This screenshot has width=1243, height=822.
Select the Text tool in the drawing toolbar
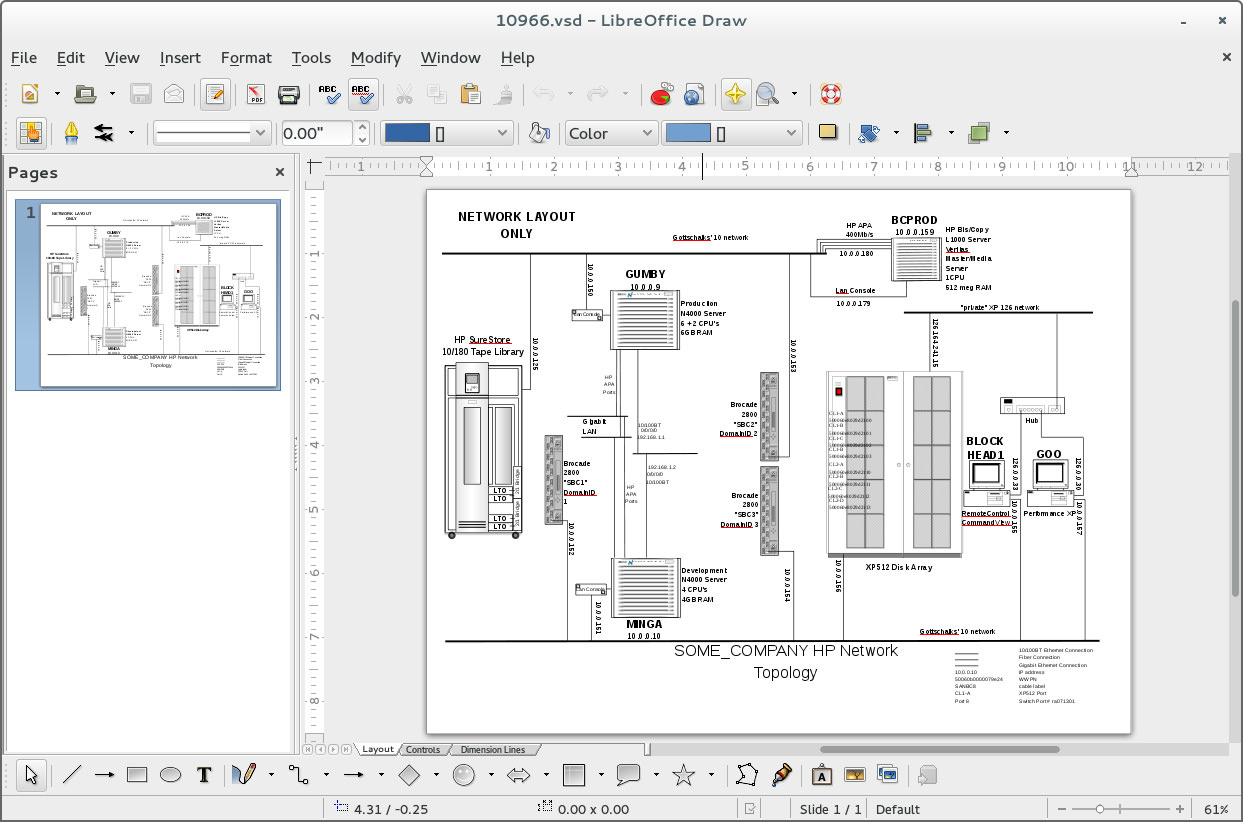click(x=204, y=774)
